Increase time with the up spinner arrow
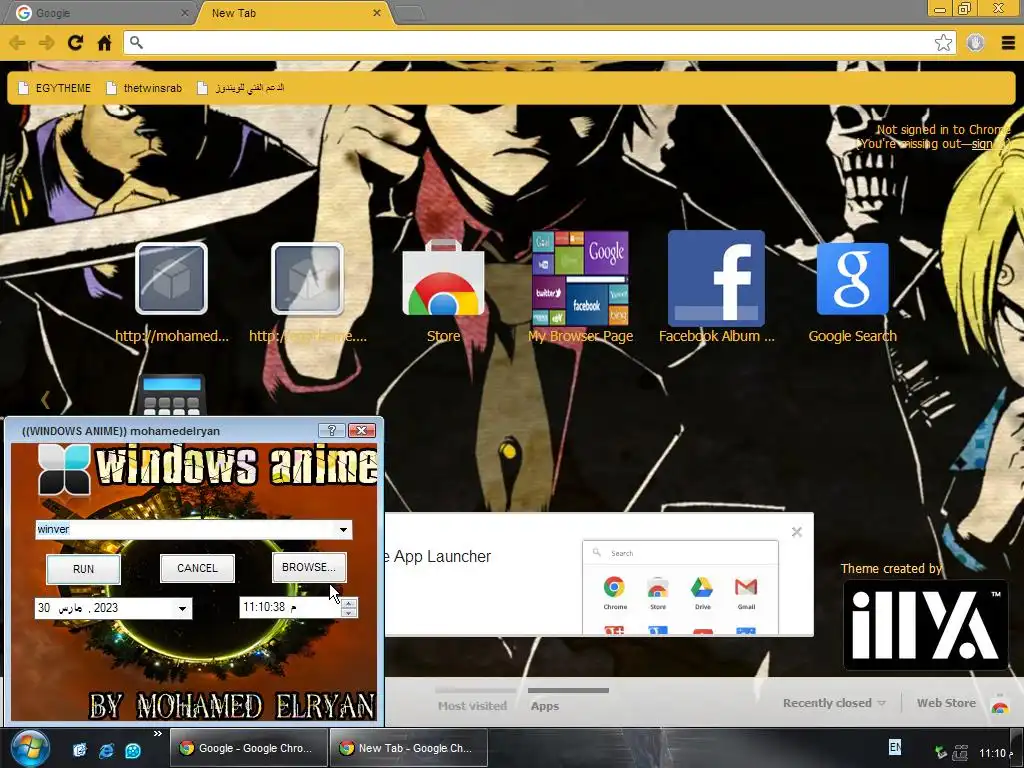 tap(349, 603)
